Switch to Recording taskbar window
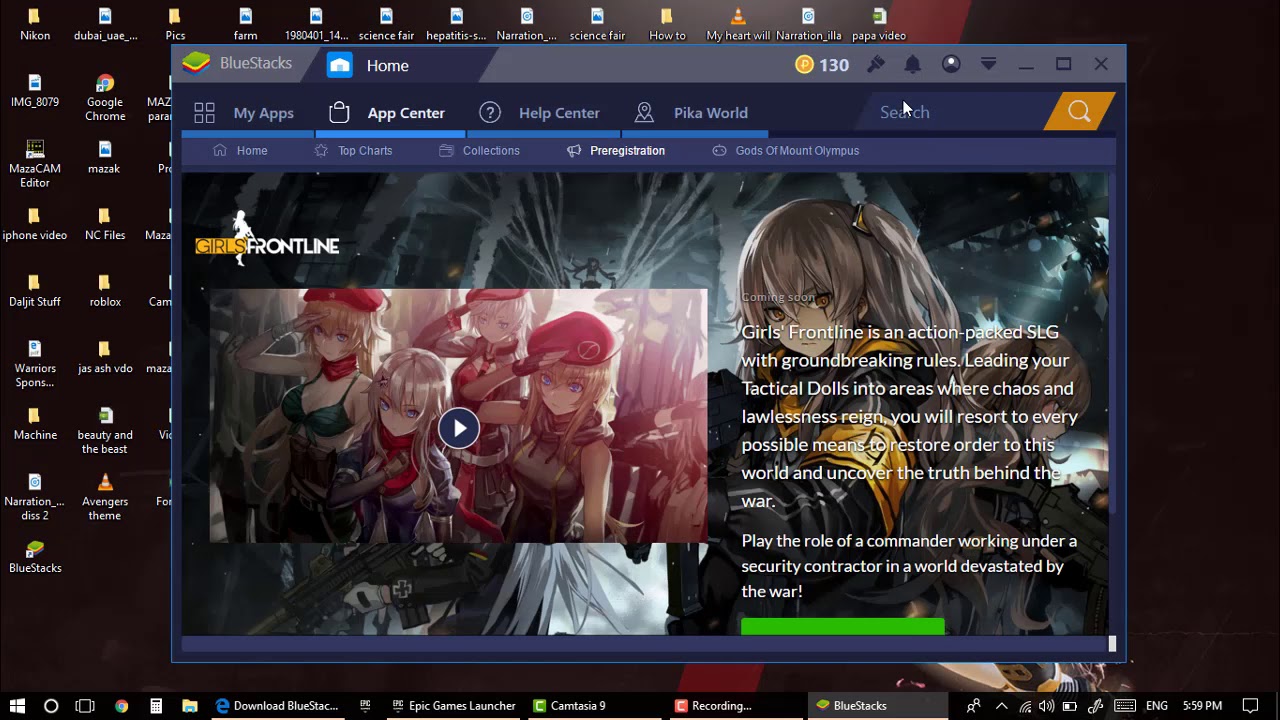 coord(735,705)
